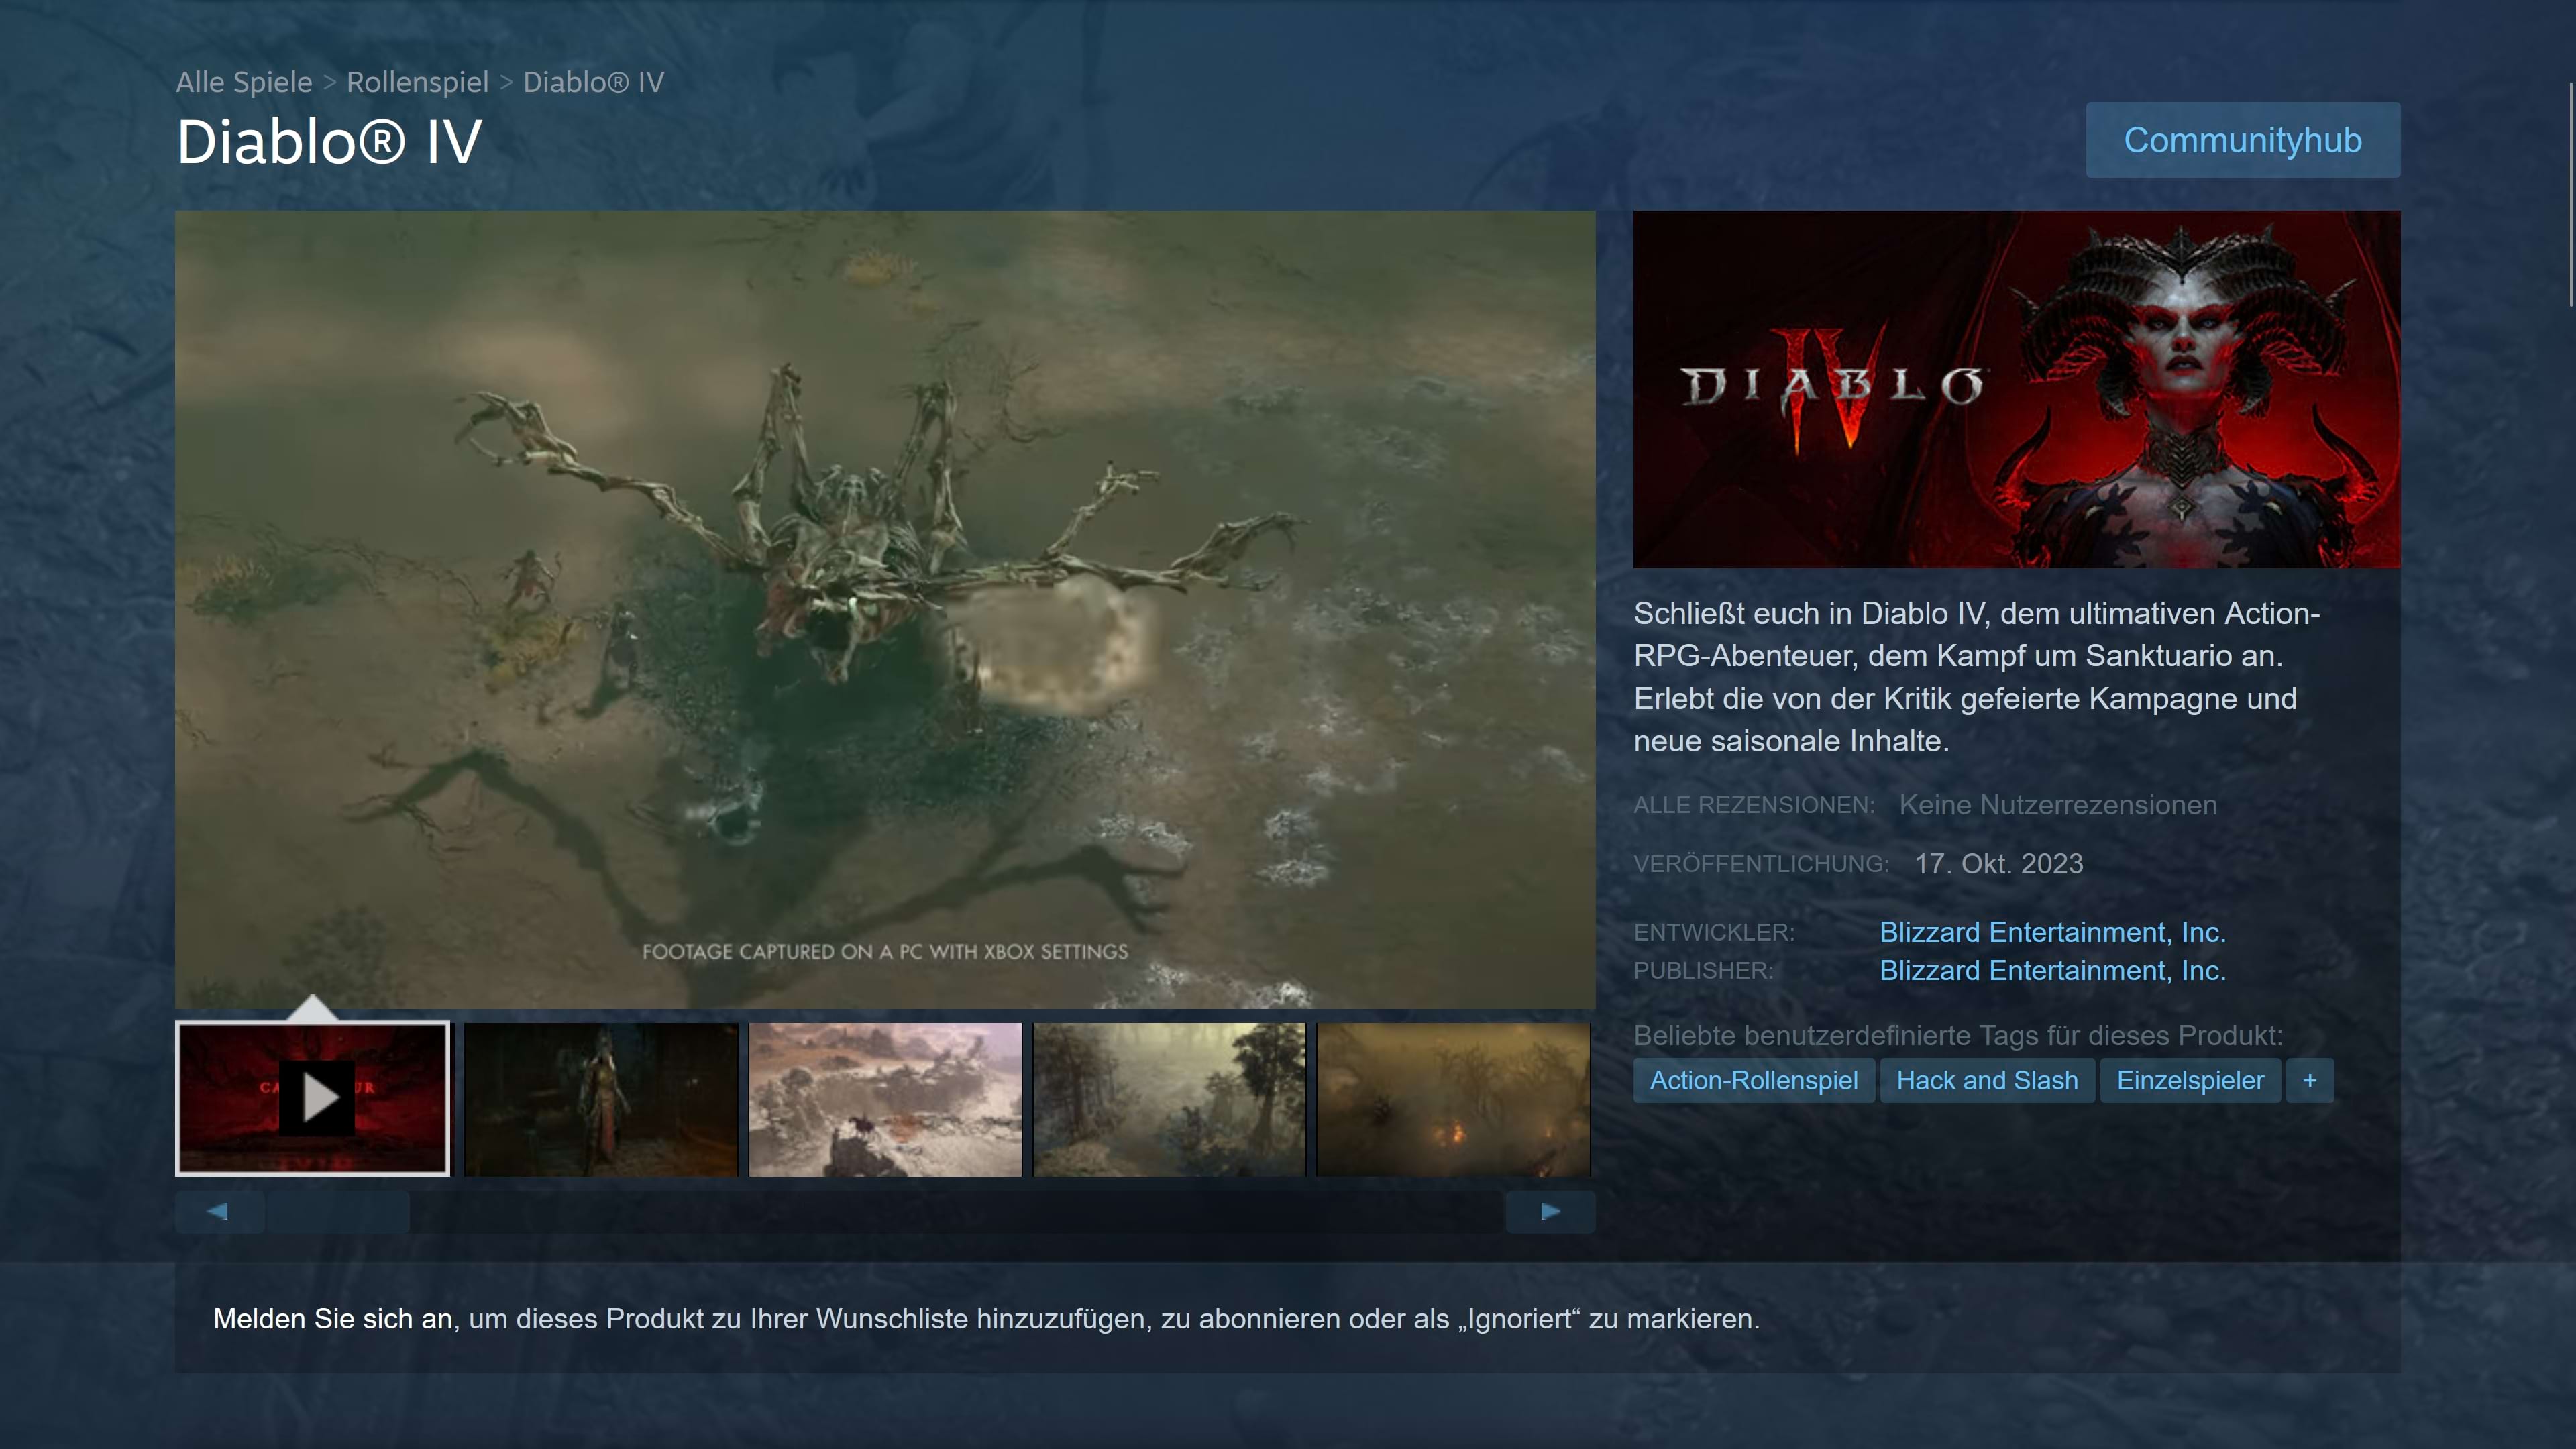Click the page vertical scrollbar

pyautogui.click(x=2571, y=195)
